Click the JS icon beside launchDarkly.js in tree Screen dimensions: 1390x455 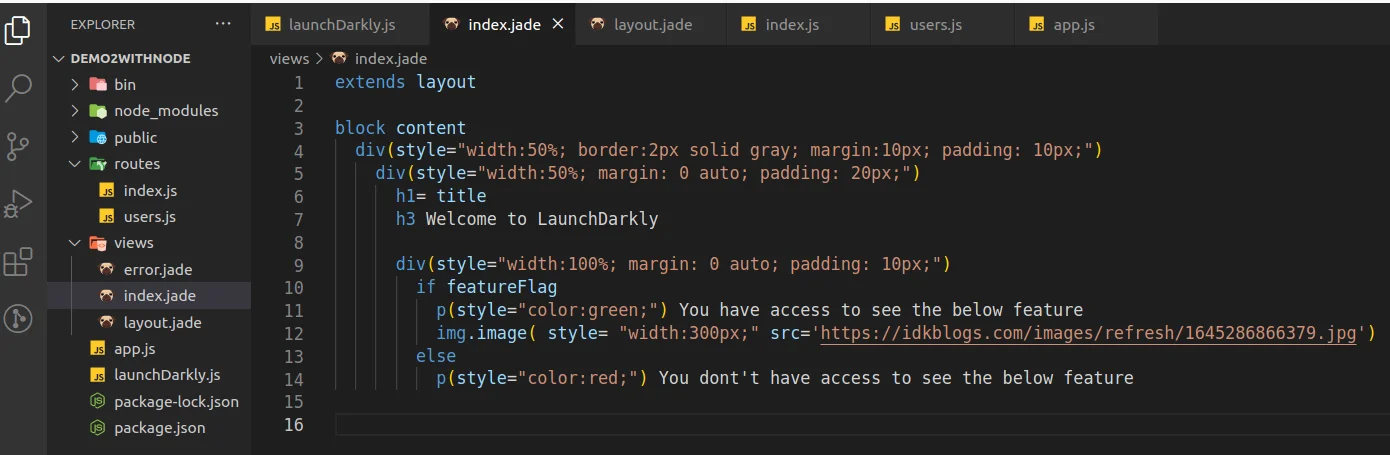pyautogui.click(x=98, y=375)
